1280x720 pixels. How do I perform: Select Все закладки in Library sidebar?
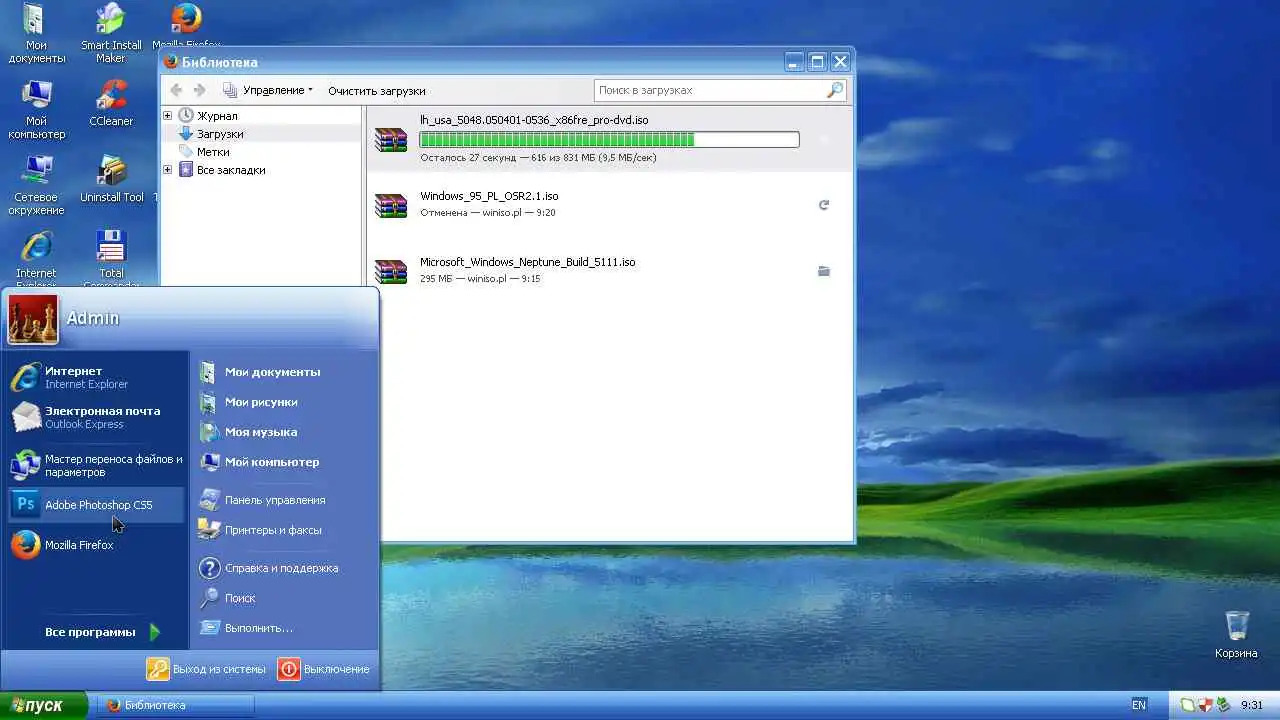[231, 170]
